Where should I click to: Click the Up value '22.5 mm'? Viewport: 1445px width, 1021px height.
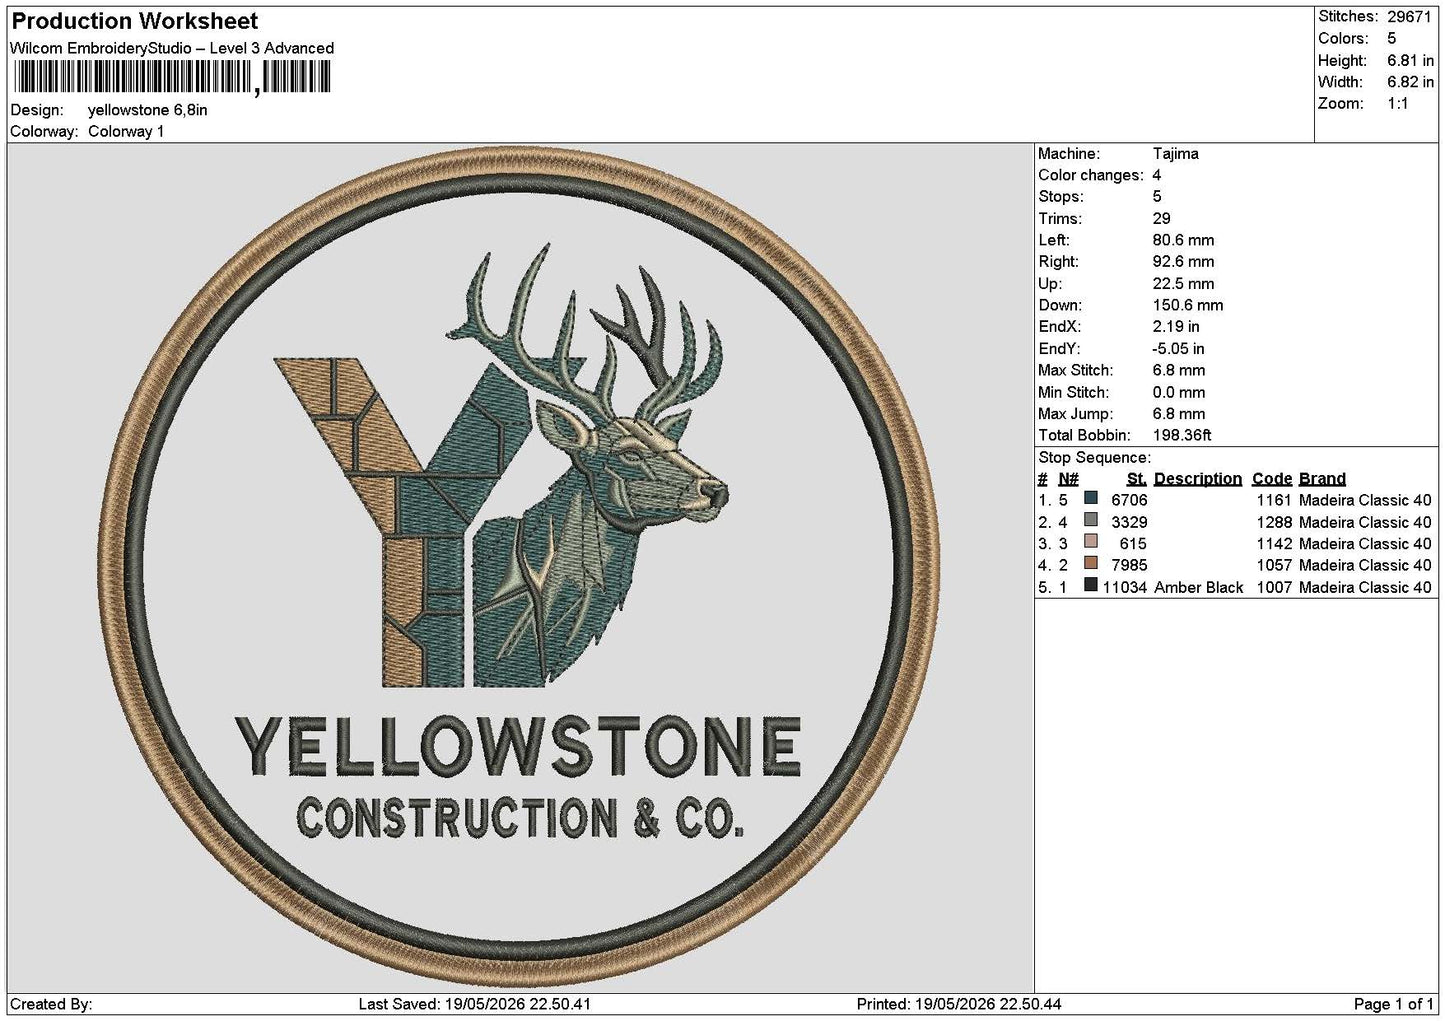click(1183, 284)
